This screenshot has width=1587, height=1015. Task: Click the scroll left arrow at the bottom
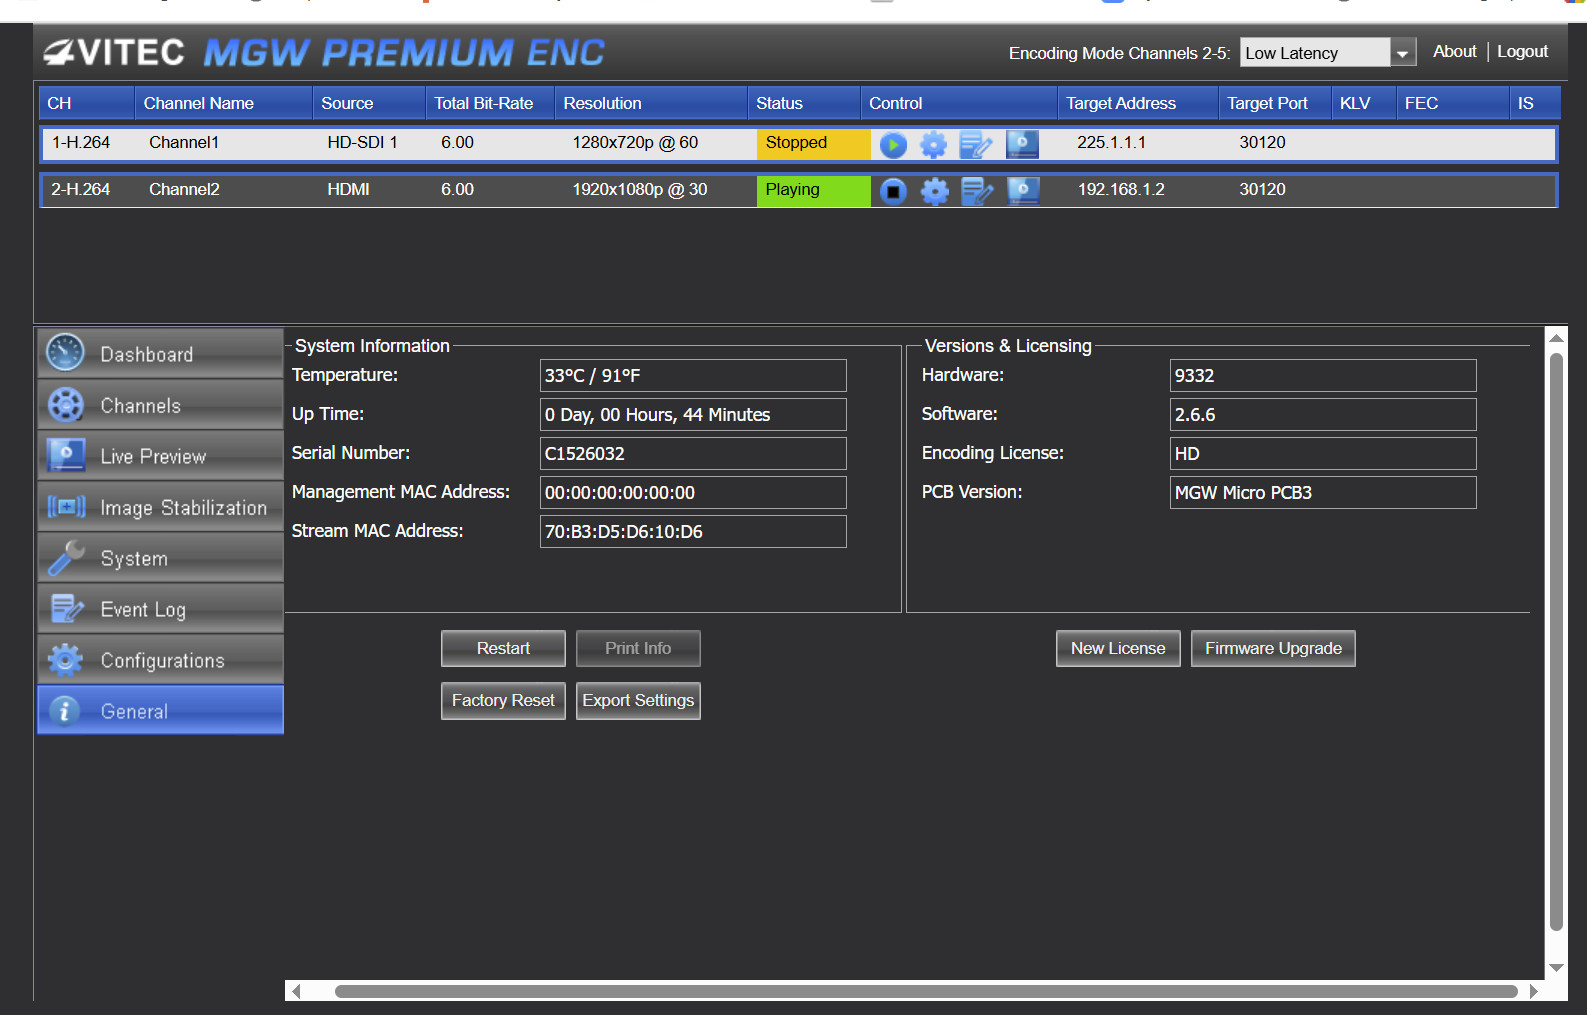pos(296,991)
